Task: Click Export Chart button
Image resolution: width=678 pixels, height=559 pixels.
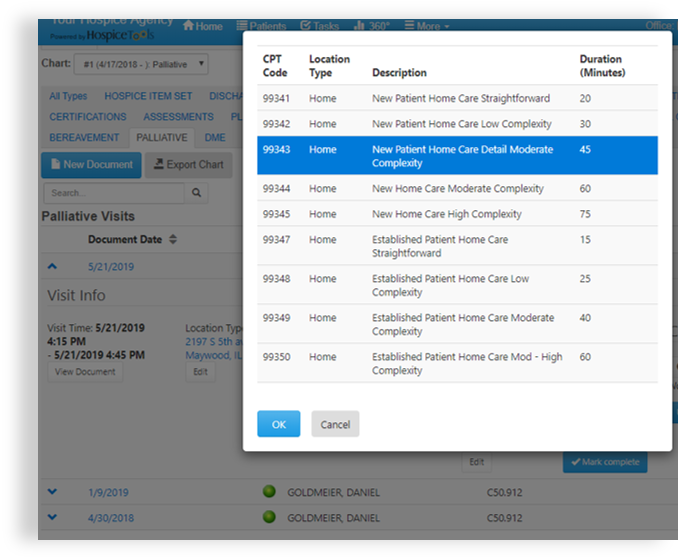Action: 188,165
